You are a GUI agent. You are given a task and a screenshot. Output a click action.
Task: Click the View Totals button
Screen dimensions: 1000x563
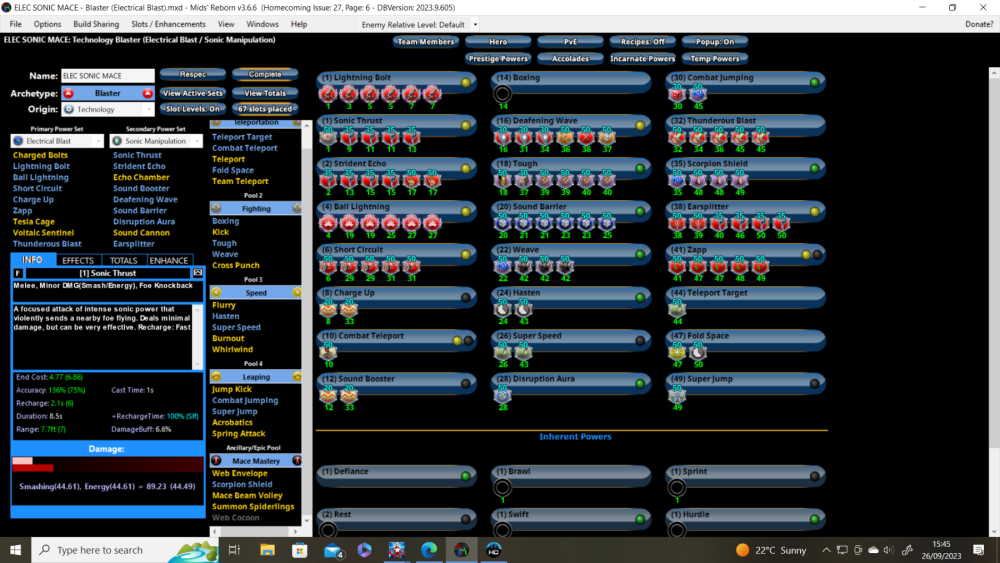click(265, 92)
